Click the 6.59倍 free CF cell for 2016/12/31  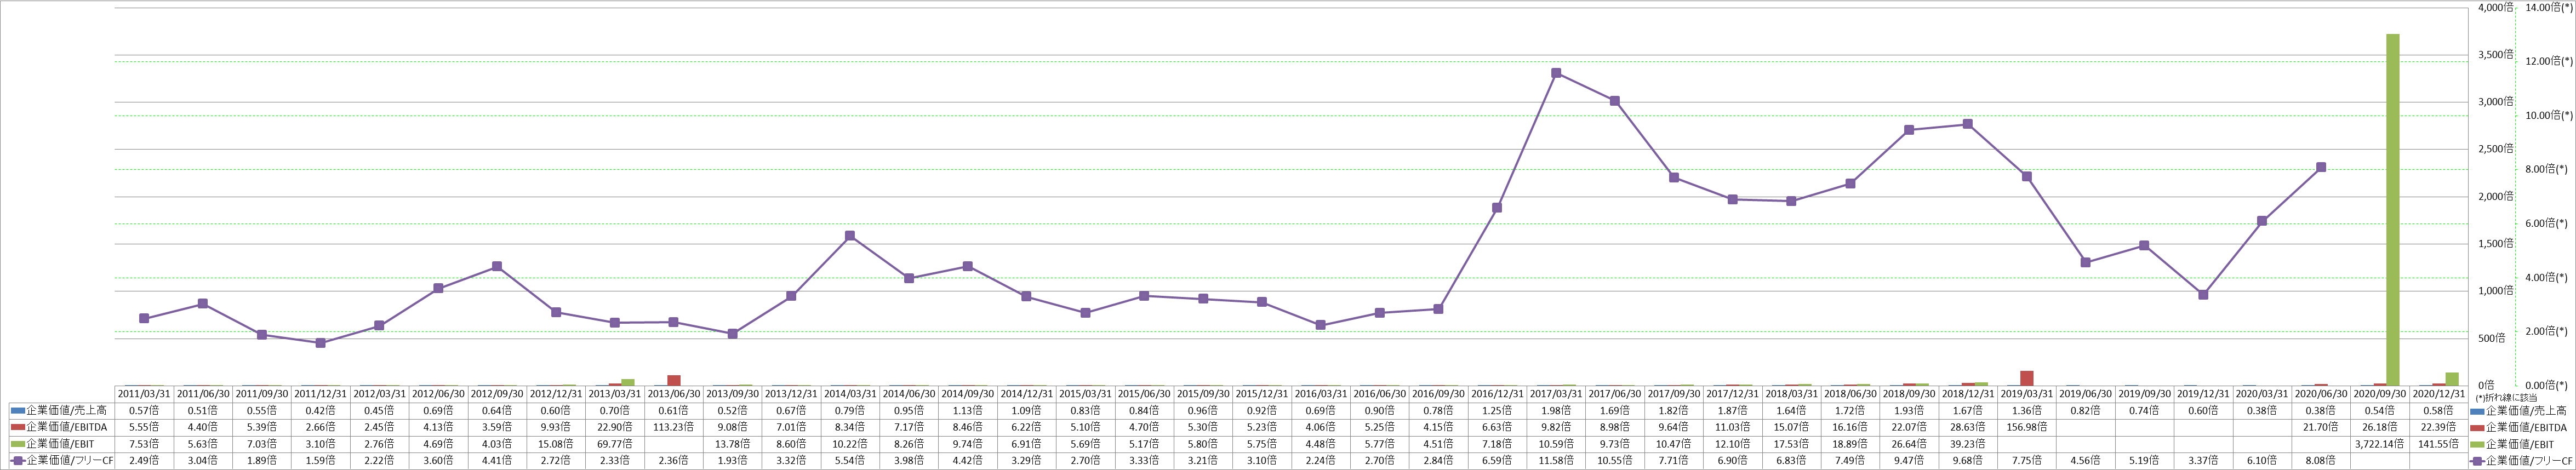coord(1497,461)
